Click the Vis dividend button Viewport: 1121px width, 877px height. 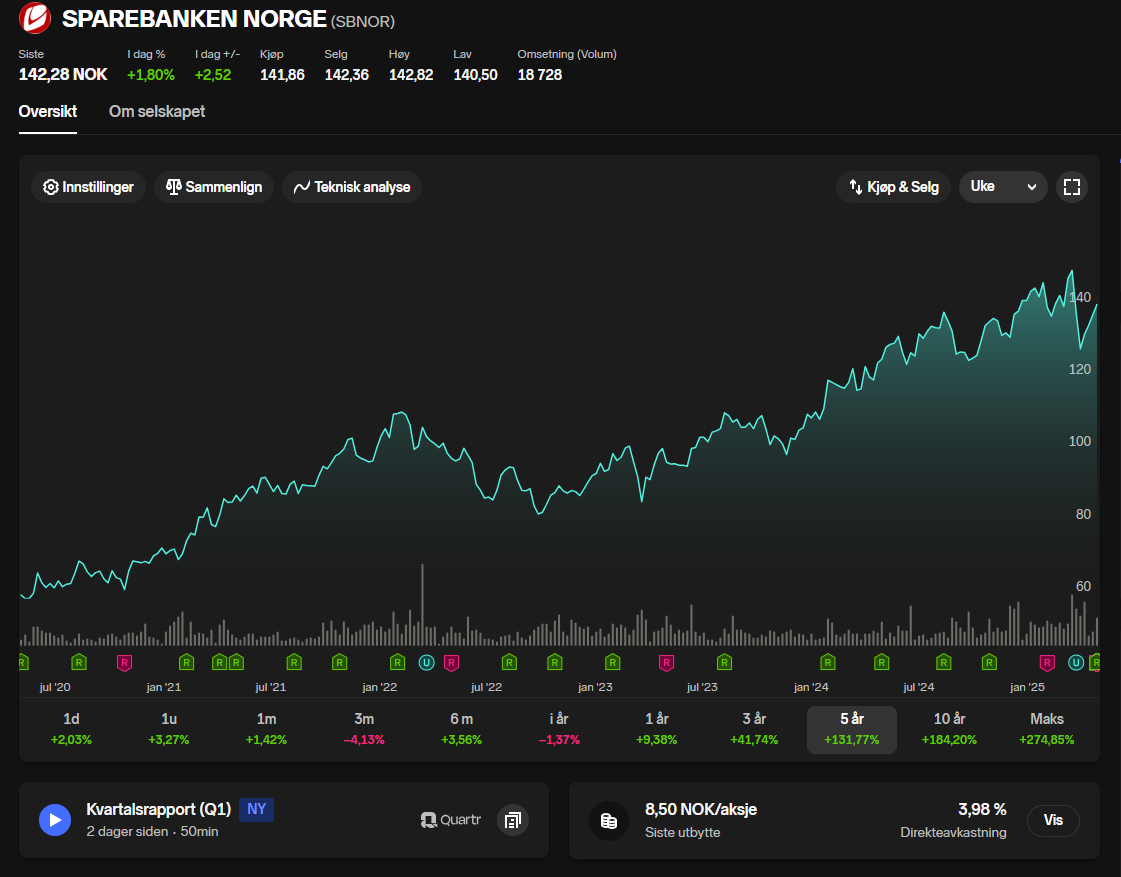tap(1053, 820)
